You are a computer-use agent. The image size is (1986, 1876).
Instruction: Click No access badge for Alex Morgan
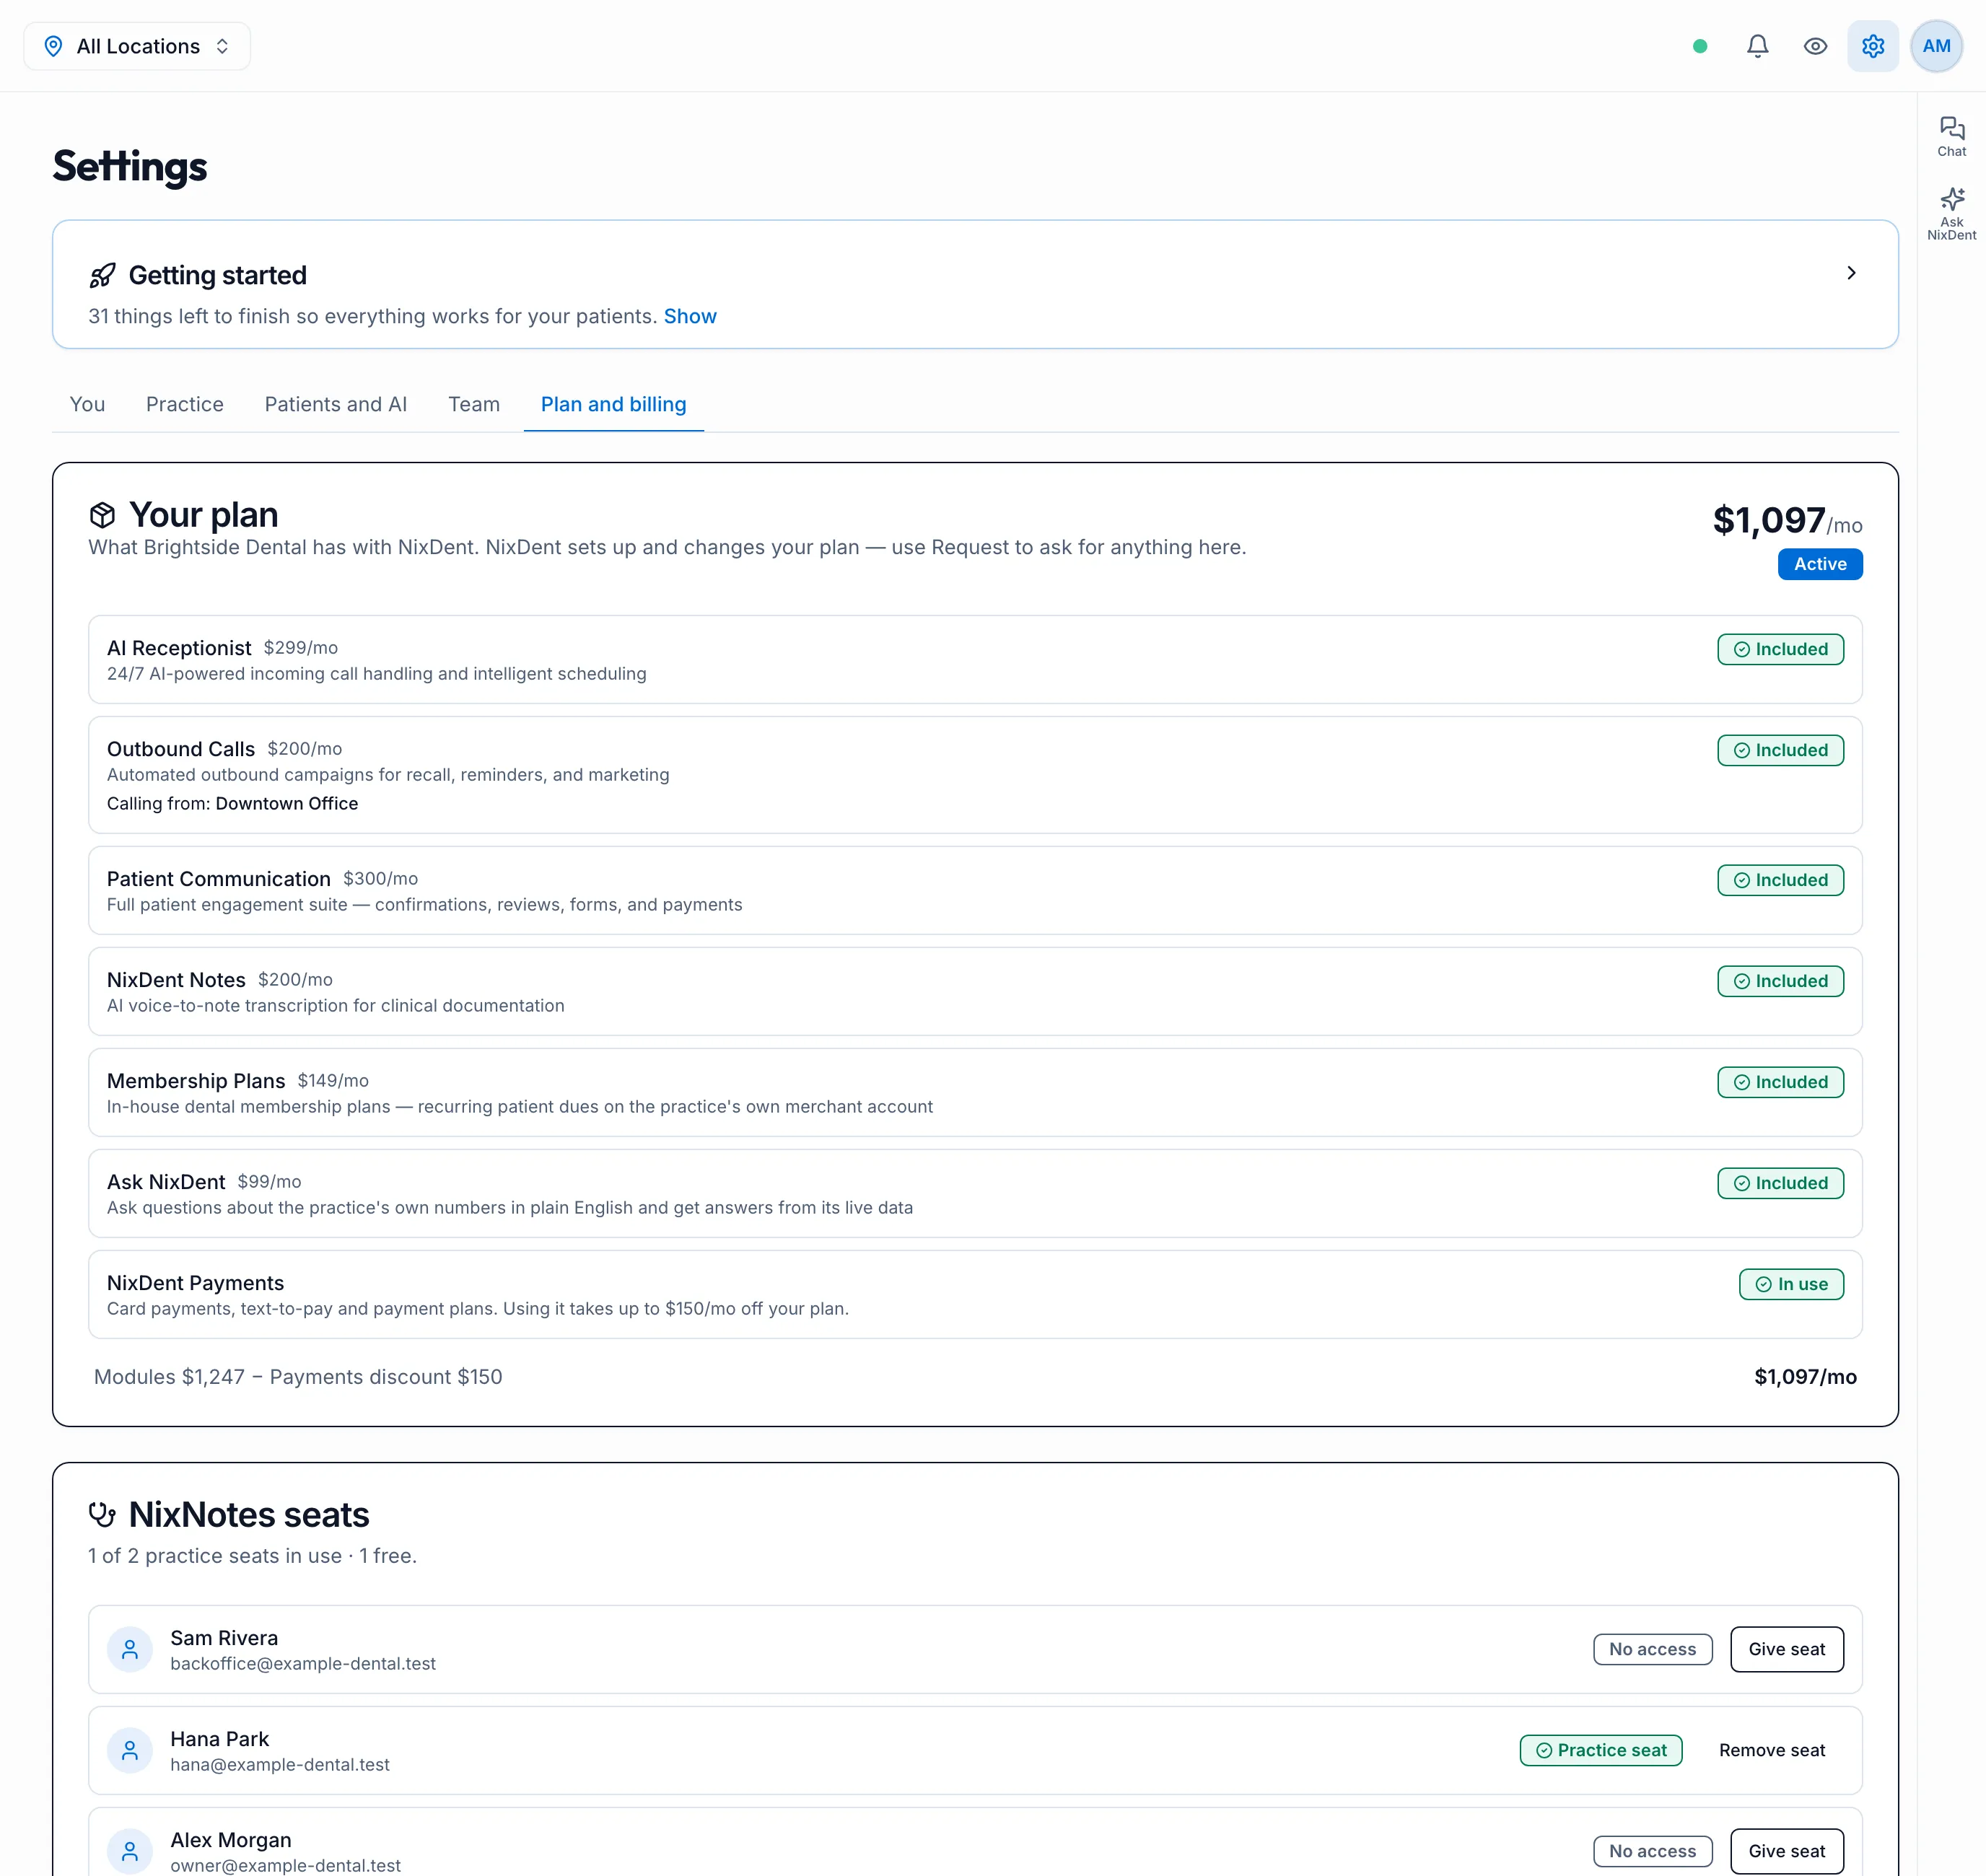[x=1653, y=1851]
